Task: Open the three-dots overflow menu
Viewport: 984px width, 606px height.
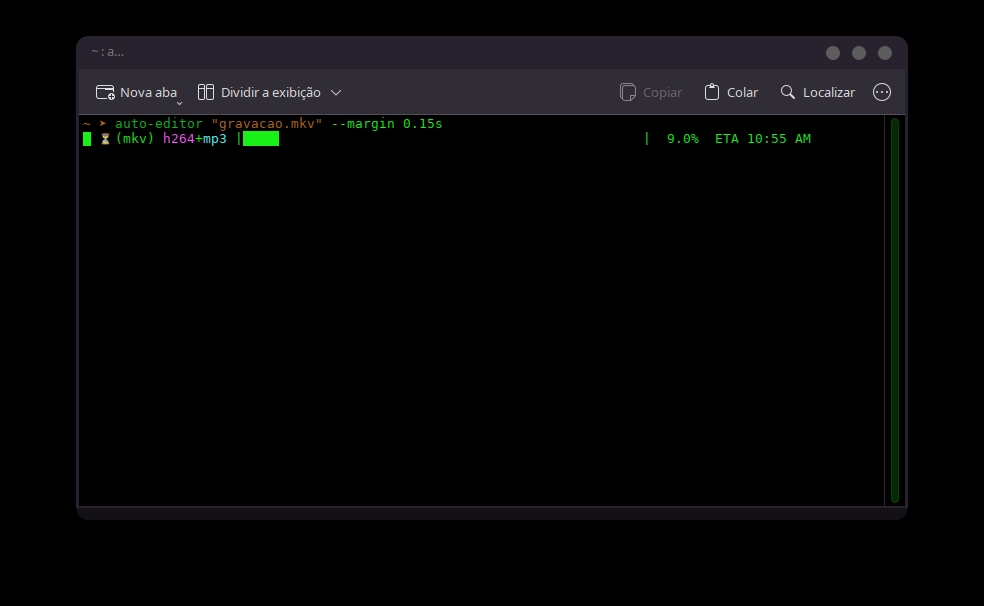Action: pos(882,92)
